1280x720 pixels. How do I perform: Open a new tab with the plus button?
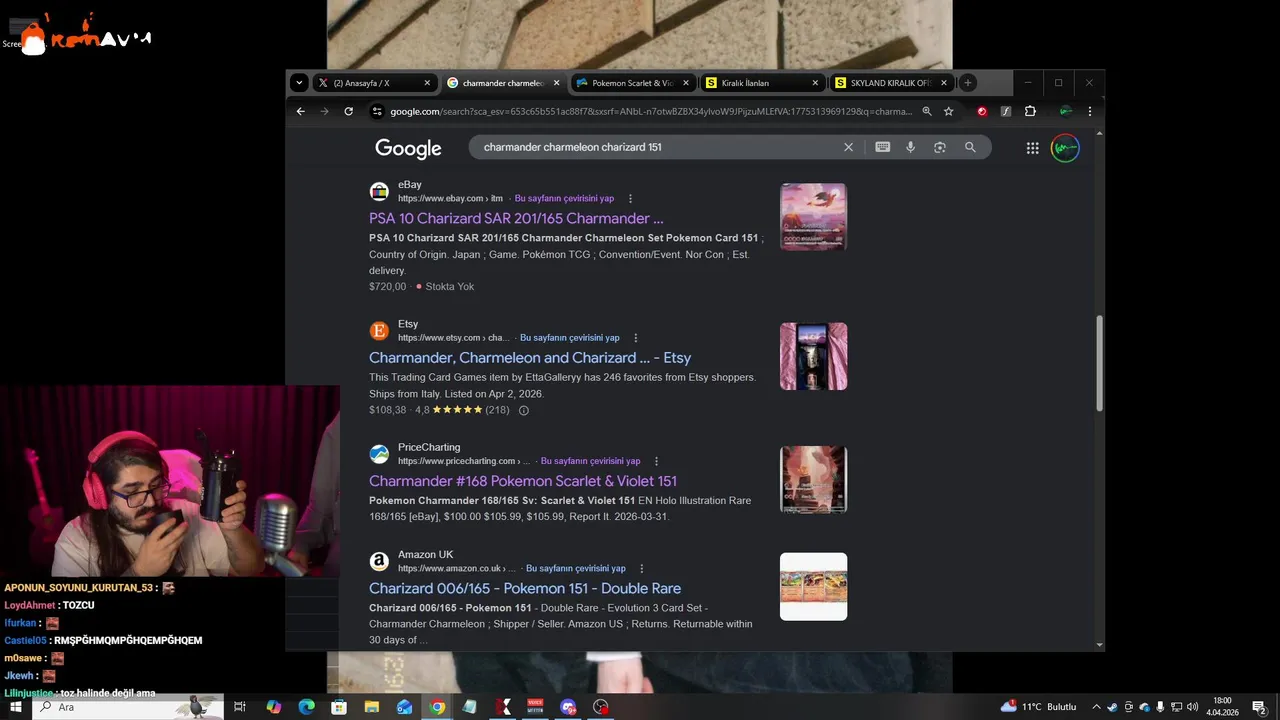pyautogui.click(x=967, y=83)
